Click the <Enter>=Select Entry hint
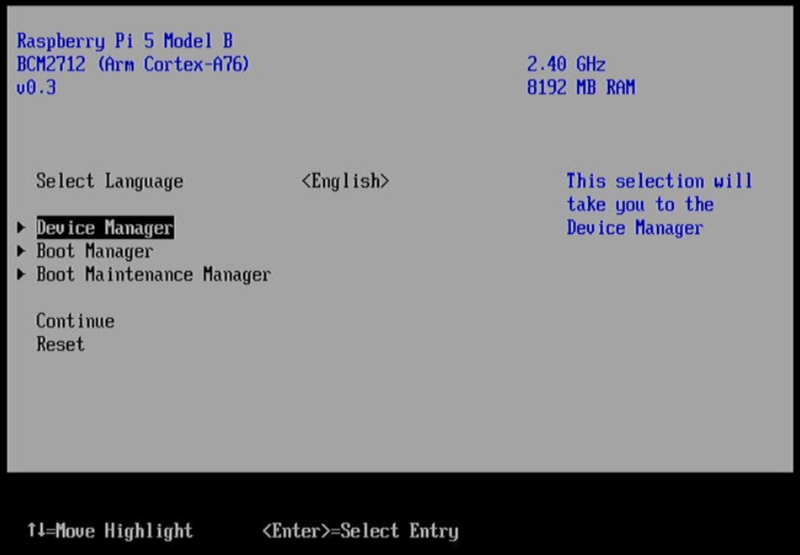The height and width of the screenshot is (555, 800). [360, 531]
